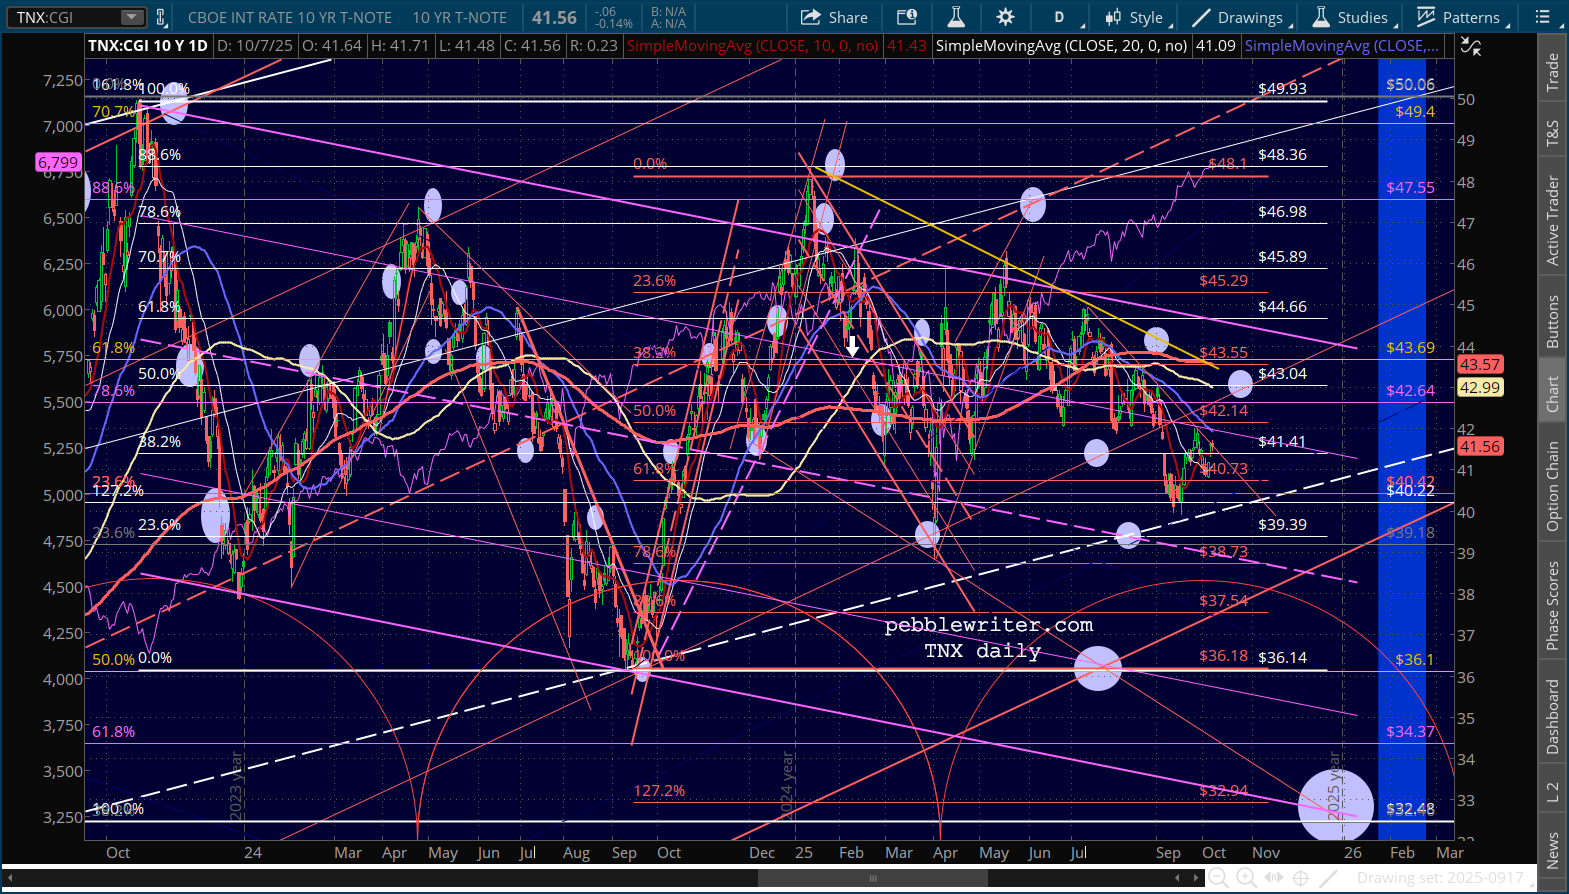Click the flask quick study icon
The width and height of the screenshot is (1569, 894).
coord(956,17)
